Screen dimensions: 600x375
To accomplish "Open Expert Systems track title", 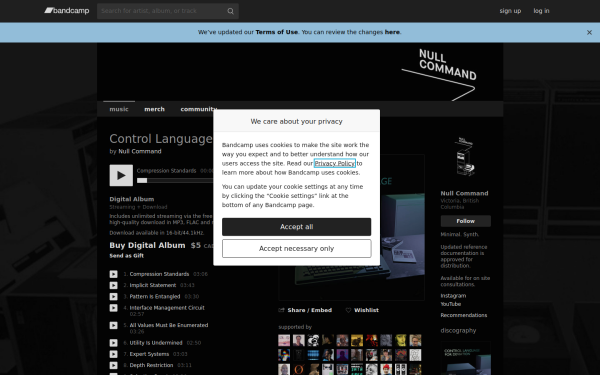I will [149, 354].
